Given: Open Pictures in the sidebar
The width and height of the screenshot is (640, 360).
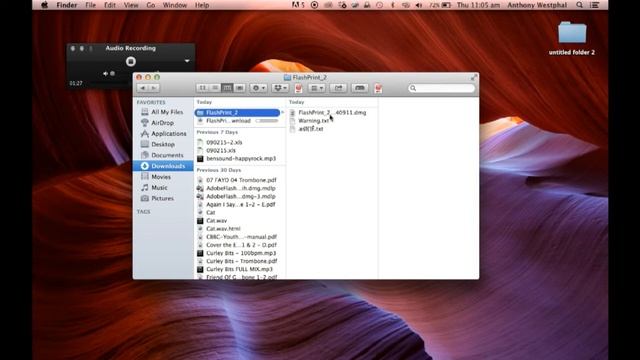Looking at the screenshot, I should point(163,198).
